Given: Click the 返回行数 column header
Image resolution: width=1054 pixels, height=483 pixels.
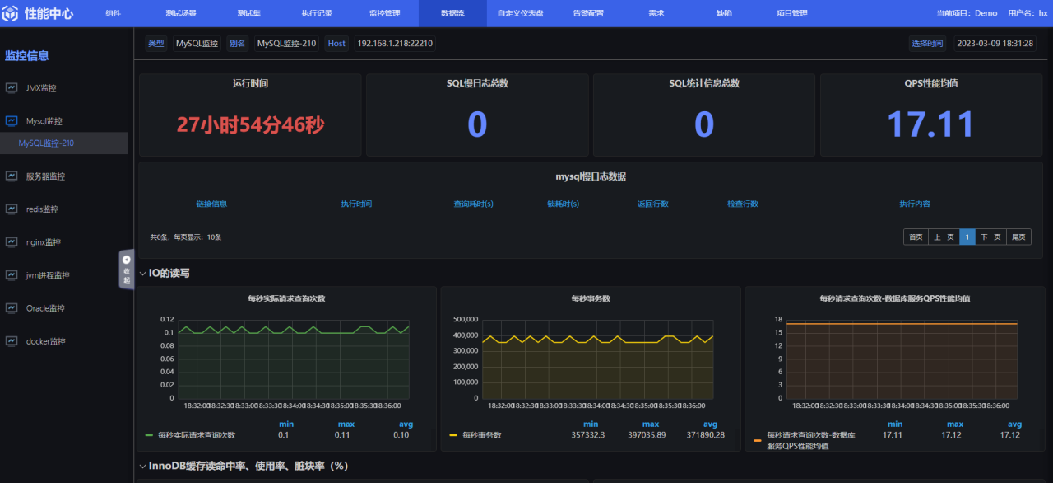Looking at the screenshot, I should (x=653, y=204).
